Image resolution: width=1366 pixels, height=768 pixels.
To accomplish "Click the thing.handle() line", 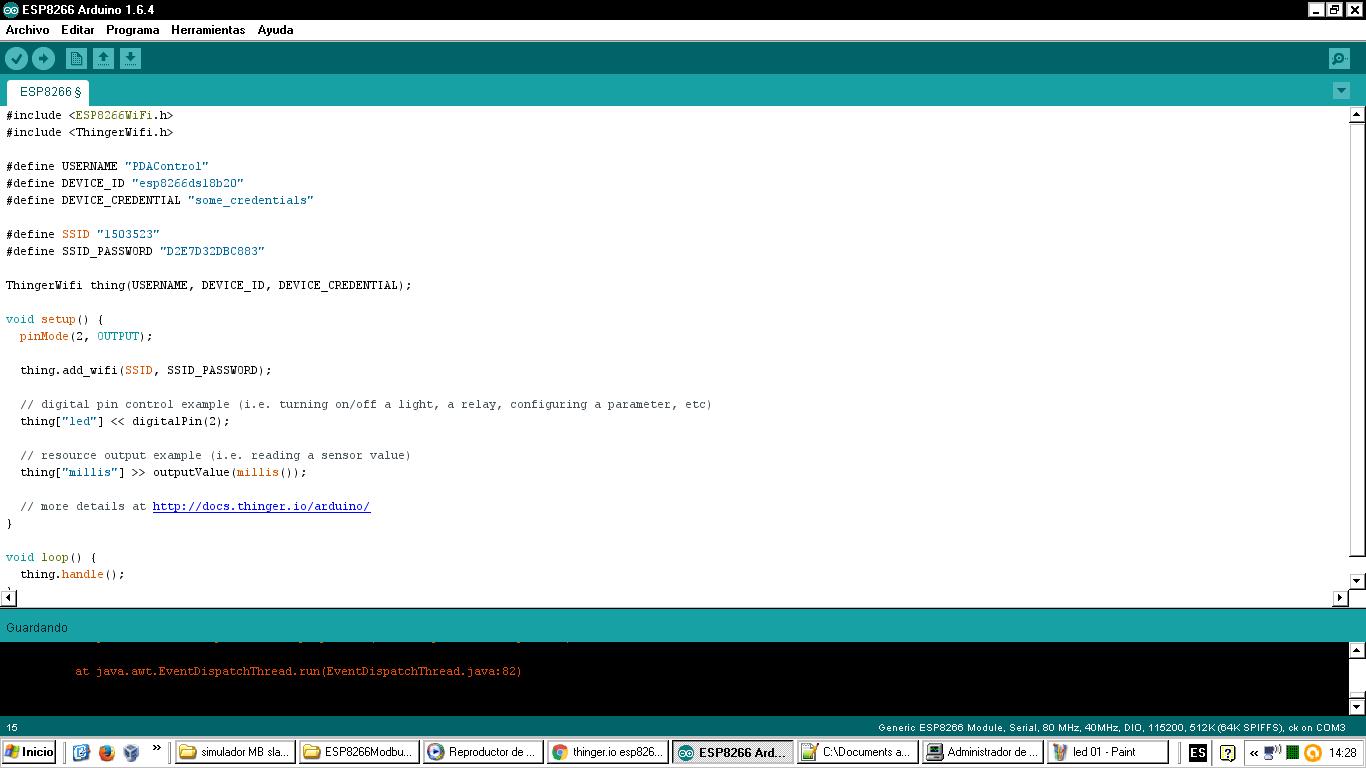I will pyautogui.click(x=72, y=574).
